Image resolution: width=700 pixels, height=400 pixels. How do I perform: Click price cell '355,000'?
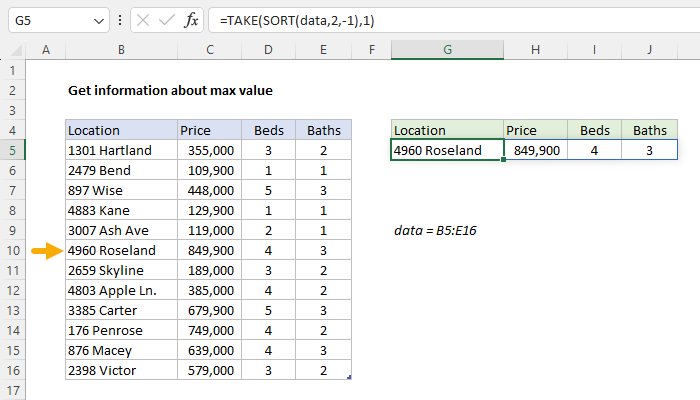pyautogui.click(x=209, y=150)
